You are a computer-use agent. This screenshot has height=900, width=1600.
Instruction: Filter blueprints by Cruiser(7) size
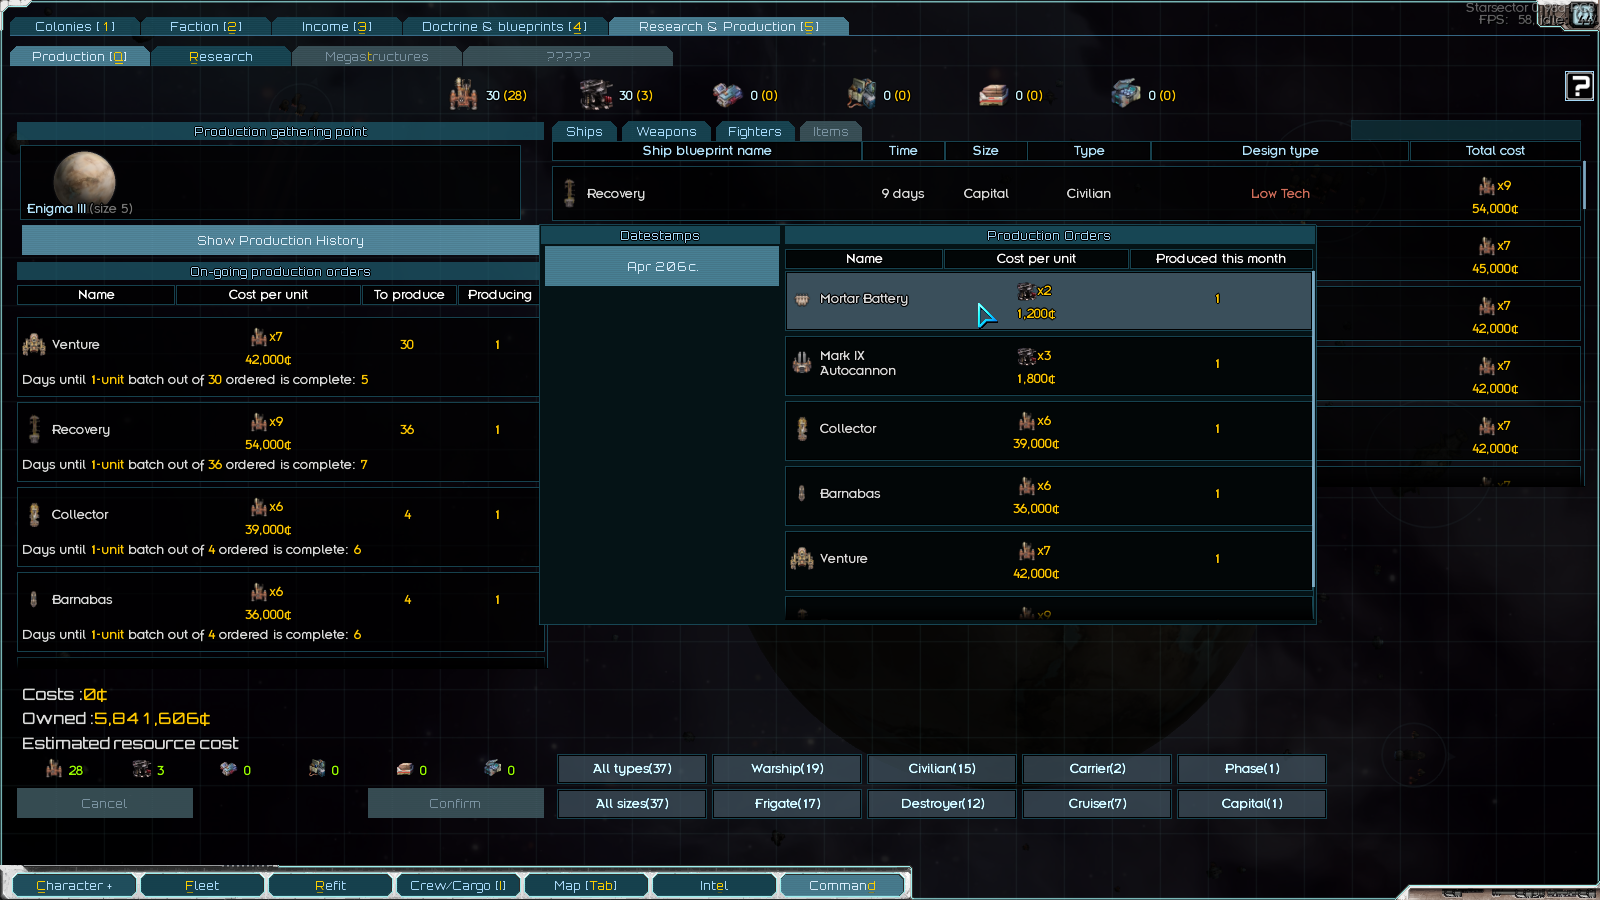click(1097, 803)
